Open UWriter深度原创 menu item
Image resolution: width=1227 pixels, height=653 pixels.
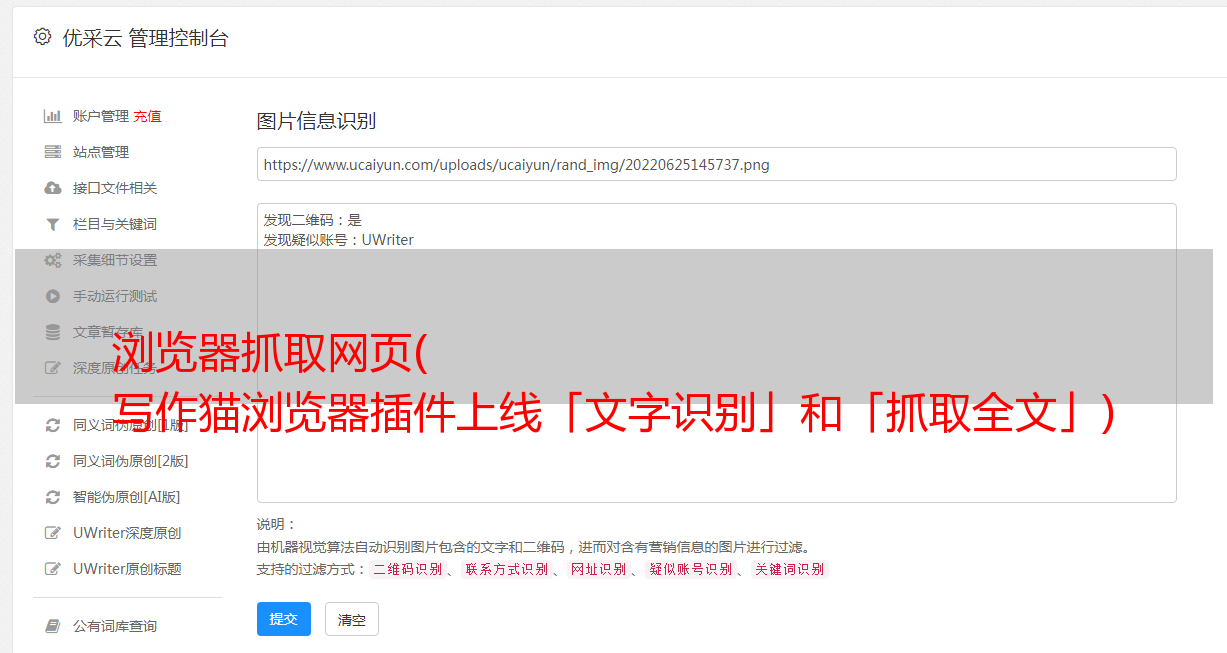click(127, 533)
